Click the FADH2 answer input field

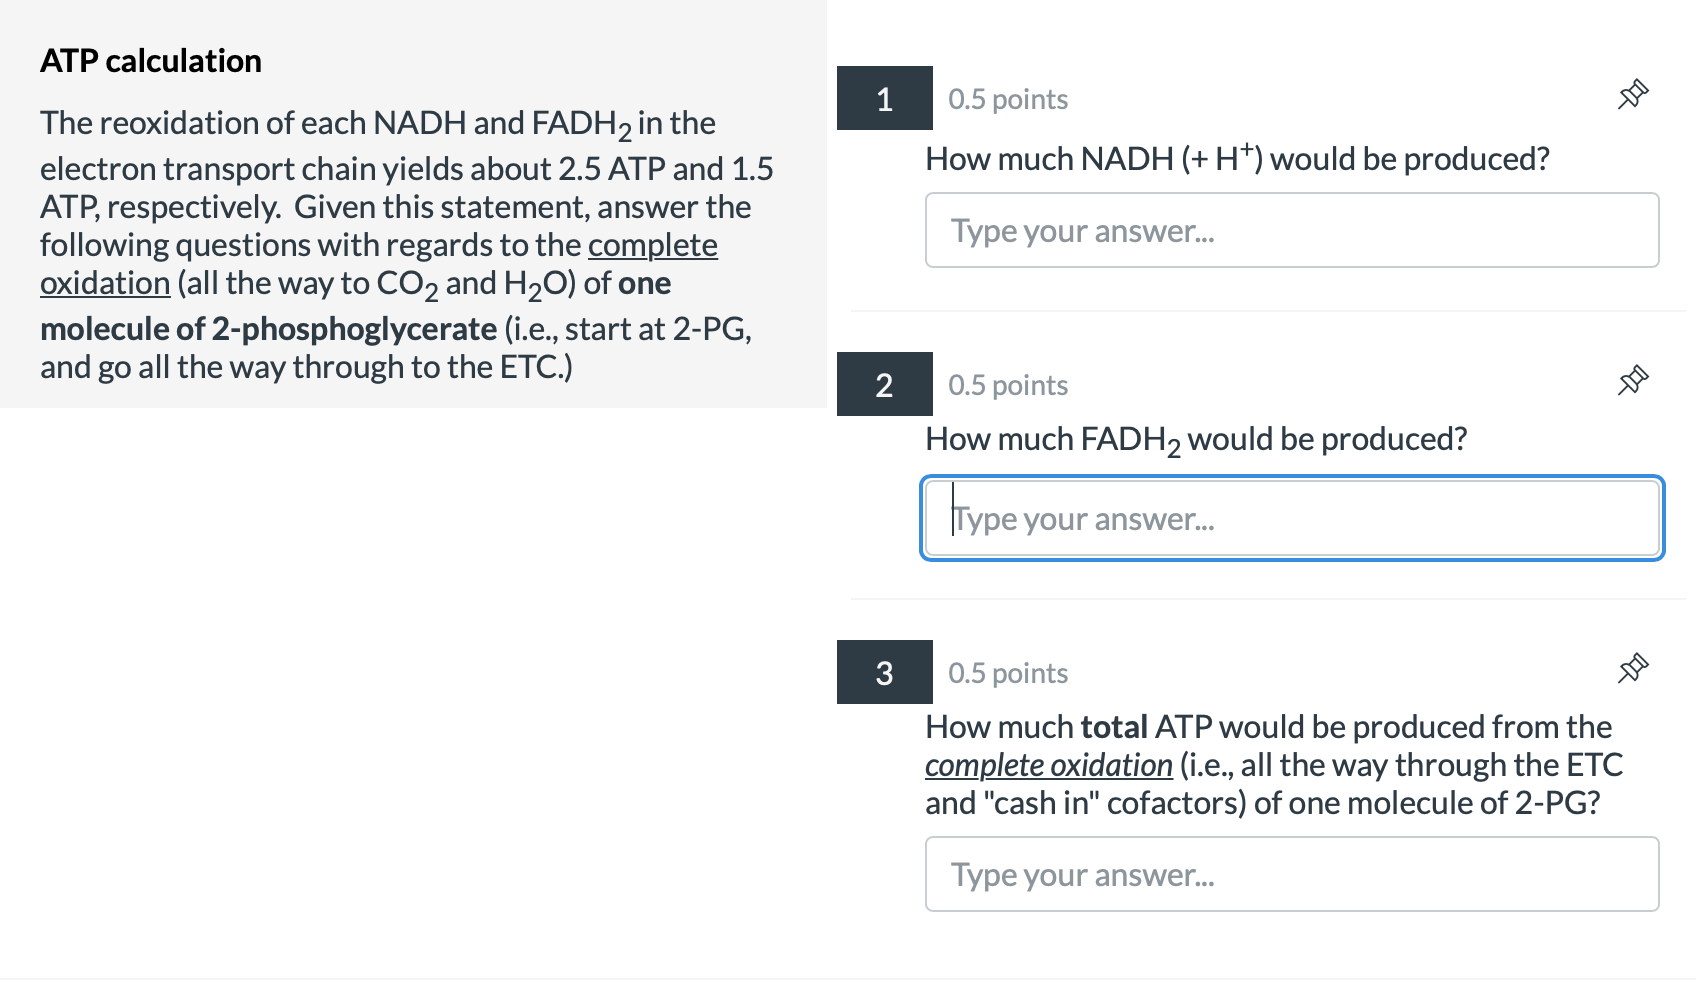[x=1292, y=518]
